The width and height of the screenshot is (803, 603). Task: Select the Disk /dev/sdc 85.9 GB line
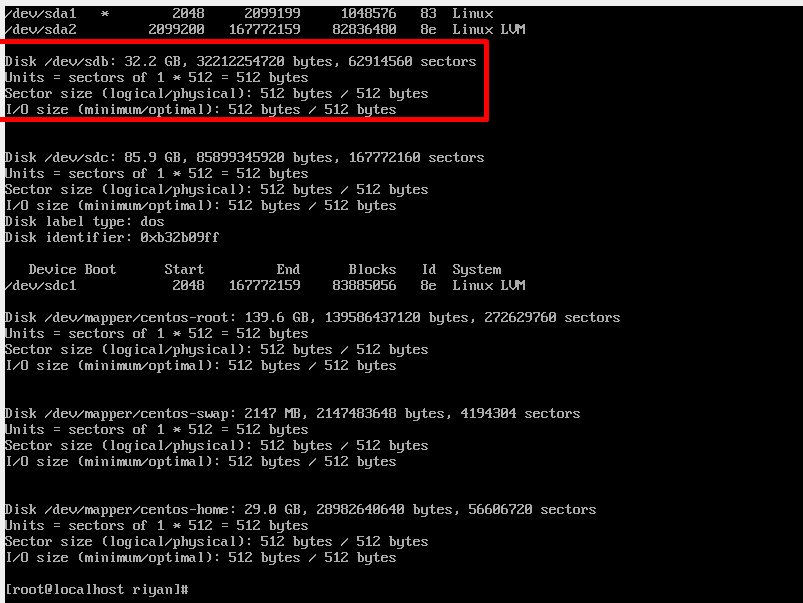pyautogui.click(x=240, y=157)
